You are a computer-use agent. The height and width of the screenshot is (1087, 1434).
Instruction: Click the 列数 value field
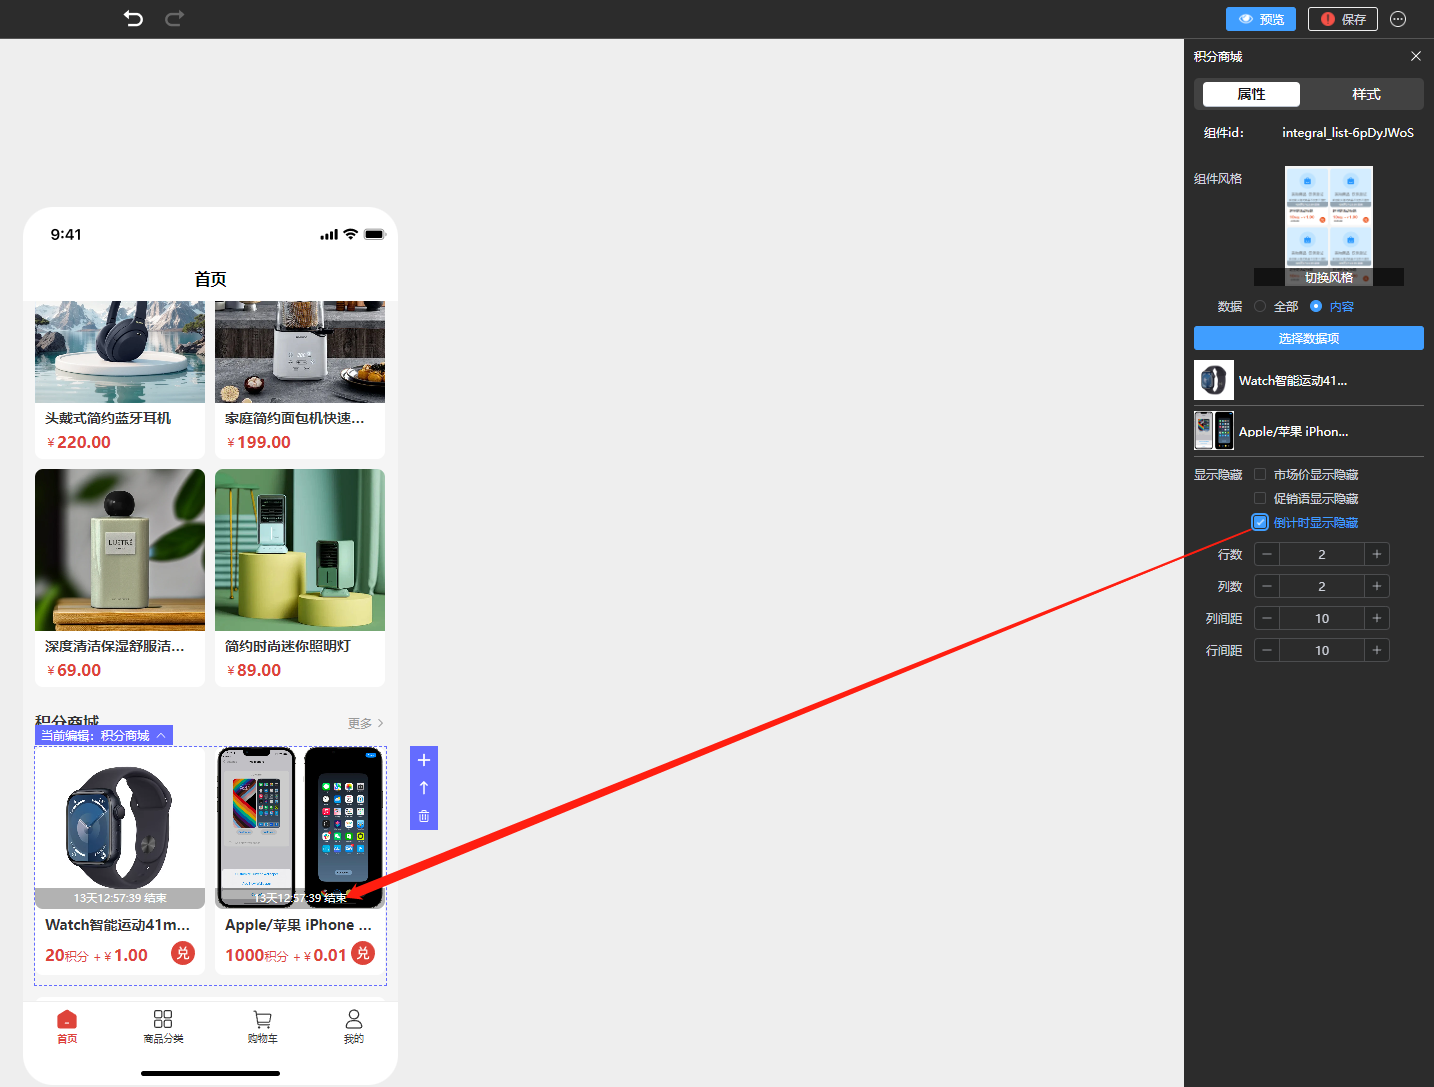click(x=1322, y=586)
